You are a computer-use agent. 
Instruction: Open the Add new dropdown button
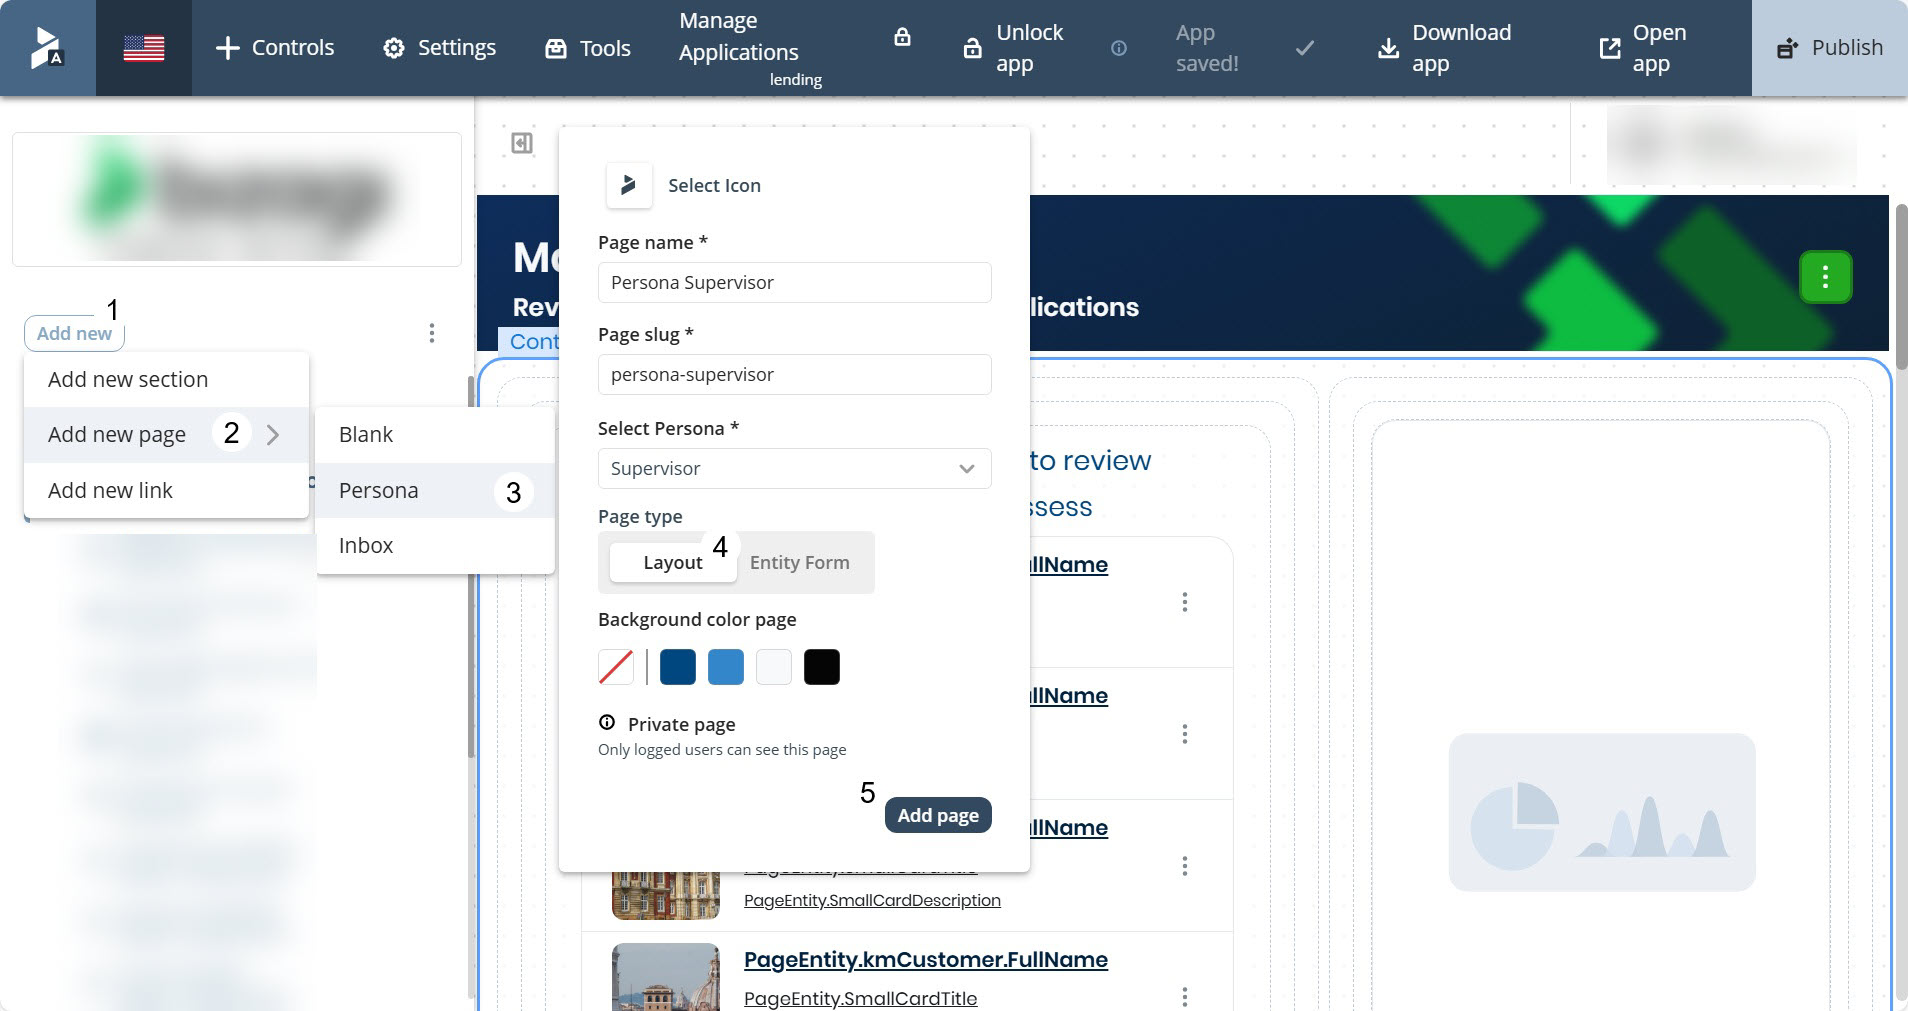pos(74,334)
